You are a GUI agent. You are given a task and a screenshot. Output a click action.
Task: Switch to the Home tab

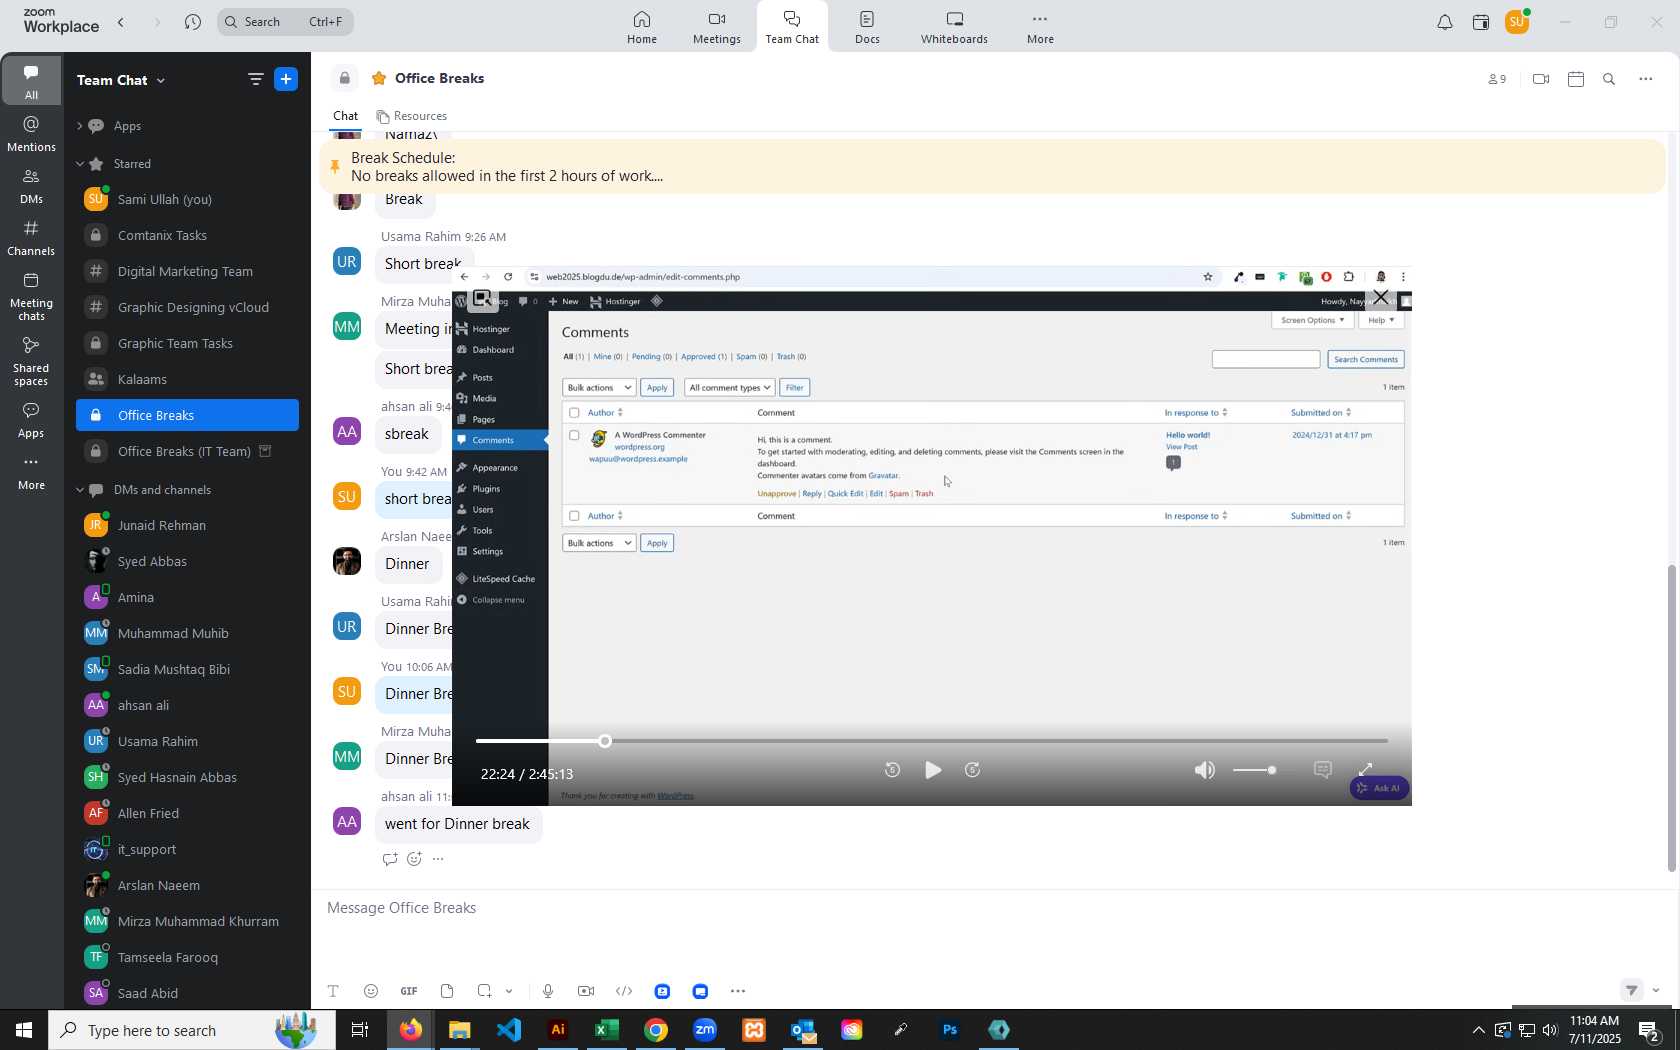tap(642, 27)
